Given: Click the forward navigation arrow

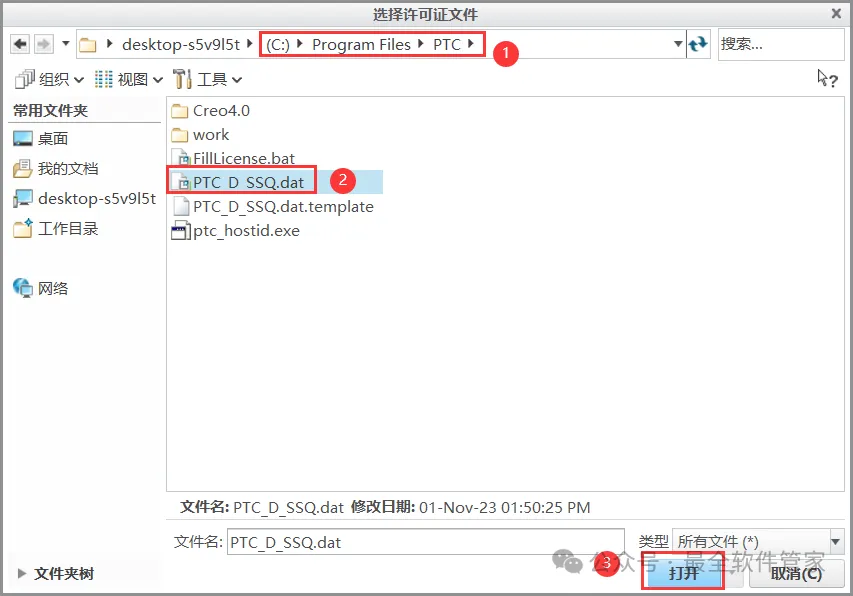Looking at the screenshot, I should click(x=44, y=44).
